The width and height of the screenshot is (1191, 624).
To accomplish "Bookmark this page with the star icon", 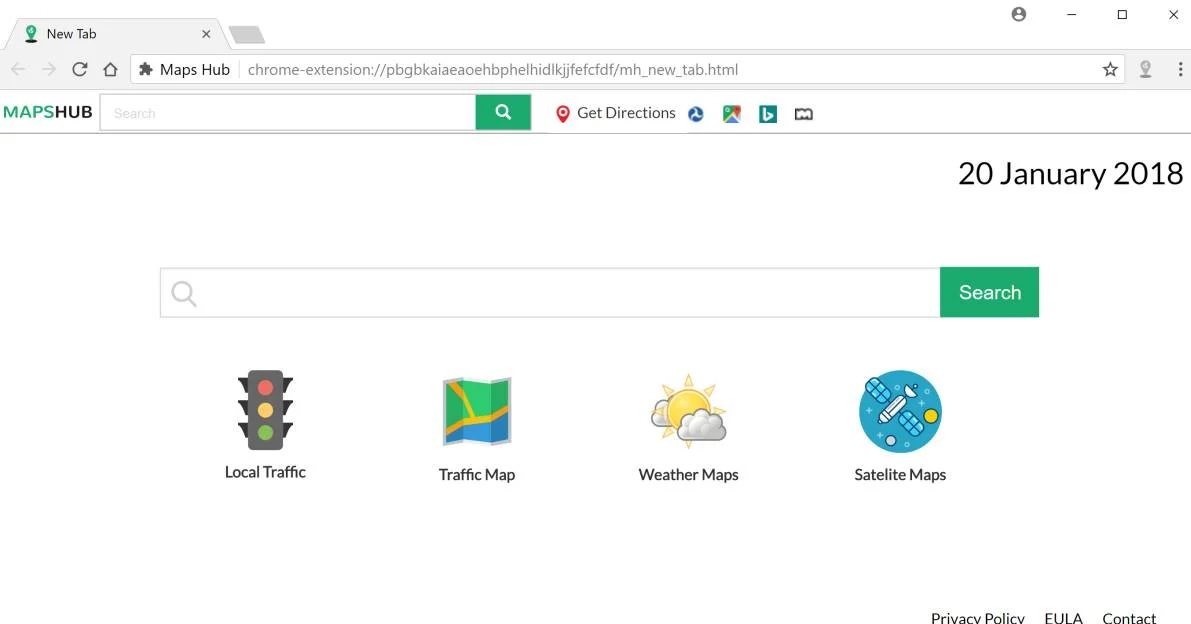I will tap(1110, 70).
